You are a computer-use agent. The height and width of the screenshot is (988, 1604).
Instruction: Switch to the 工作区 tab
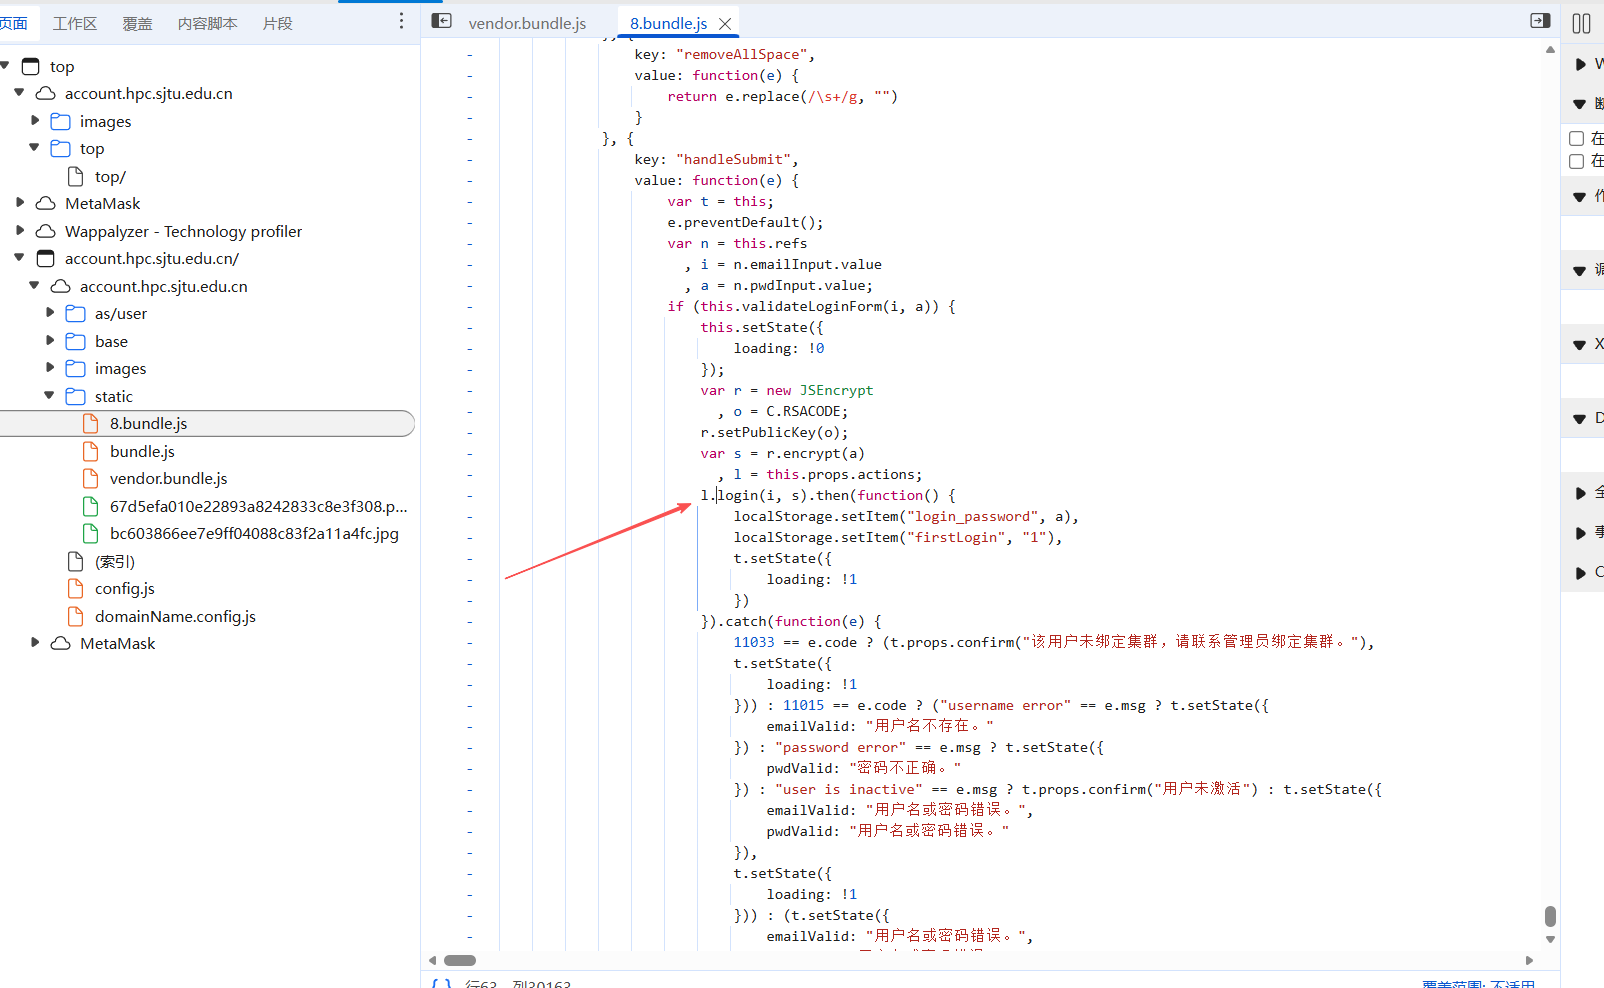75,23
